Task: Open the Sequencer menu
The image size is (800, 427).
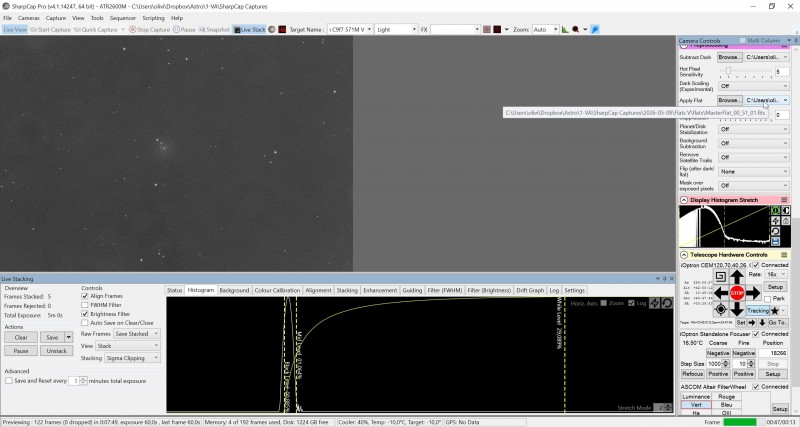Action: click(x=122, y=18)
